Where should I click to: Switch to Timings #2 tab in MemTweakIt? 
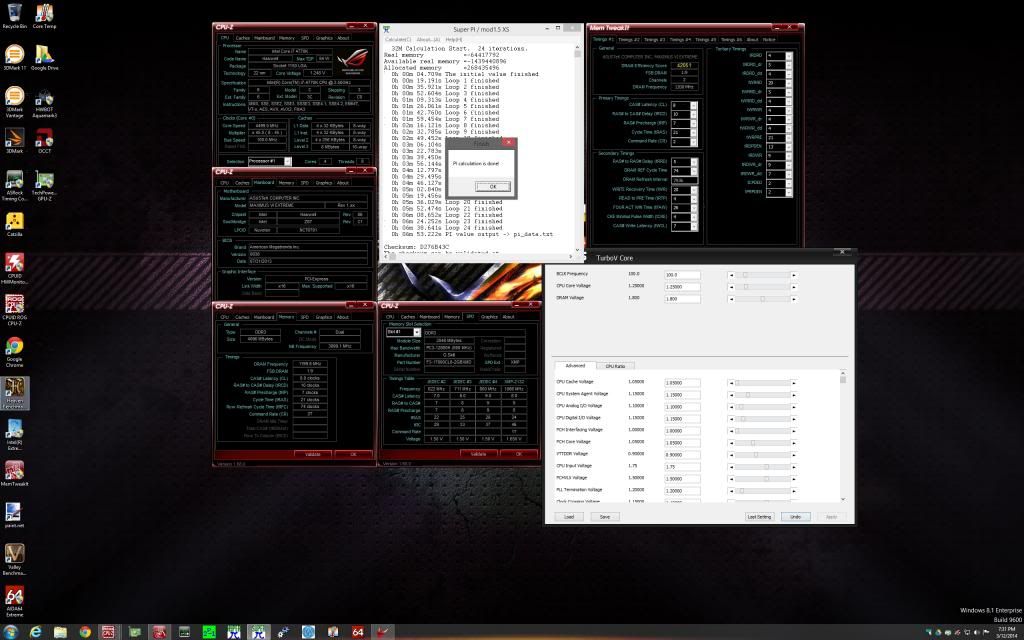[629, 40]
